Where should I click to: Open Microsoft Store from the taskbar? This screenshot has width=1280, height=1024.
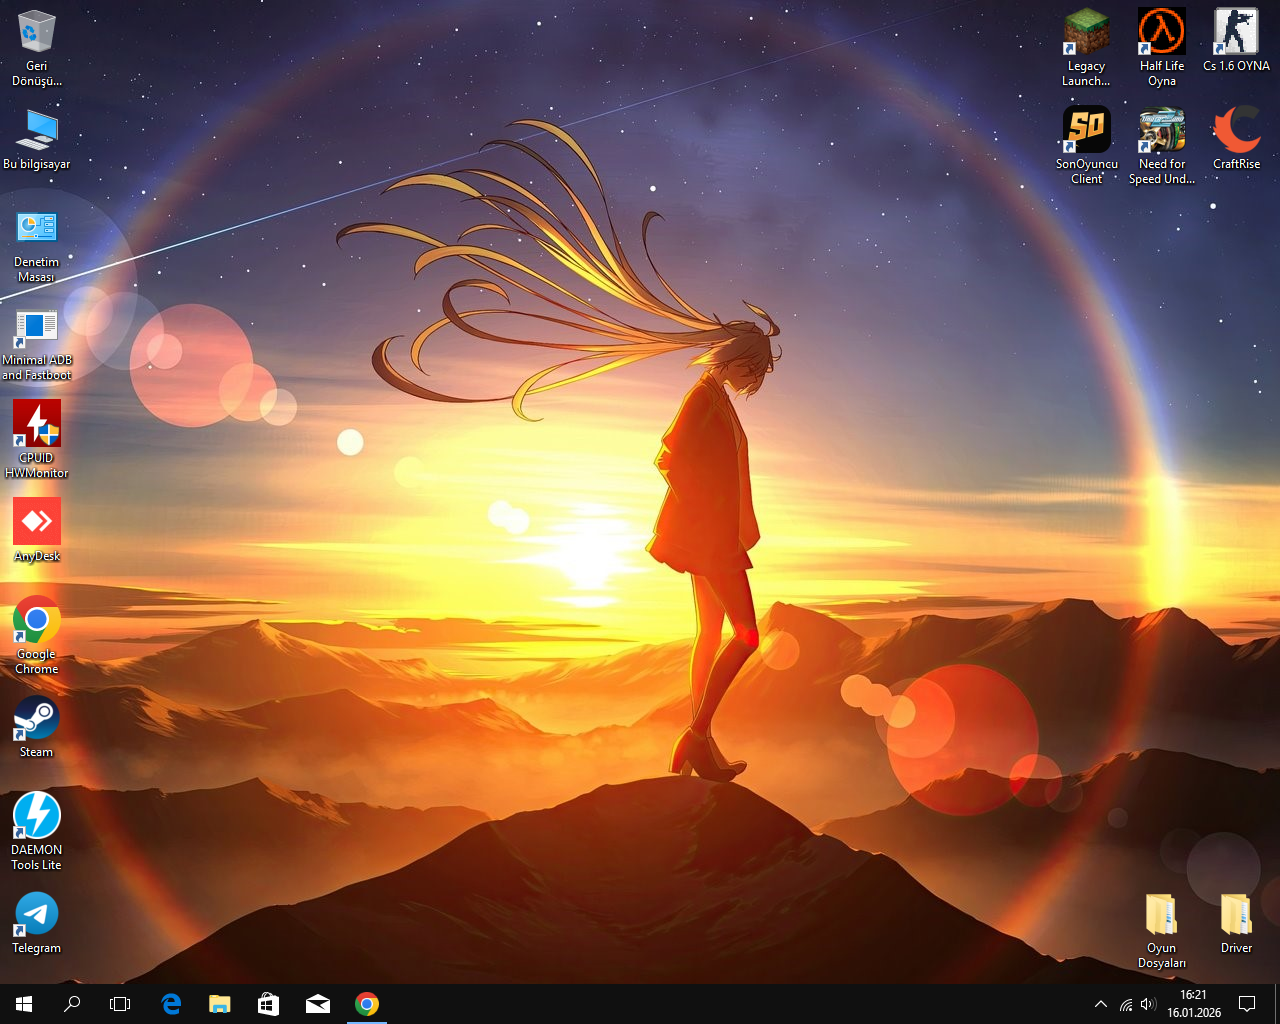coord(269,1004)
